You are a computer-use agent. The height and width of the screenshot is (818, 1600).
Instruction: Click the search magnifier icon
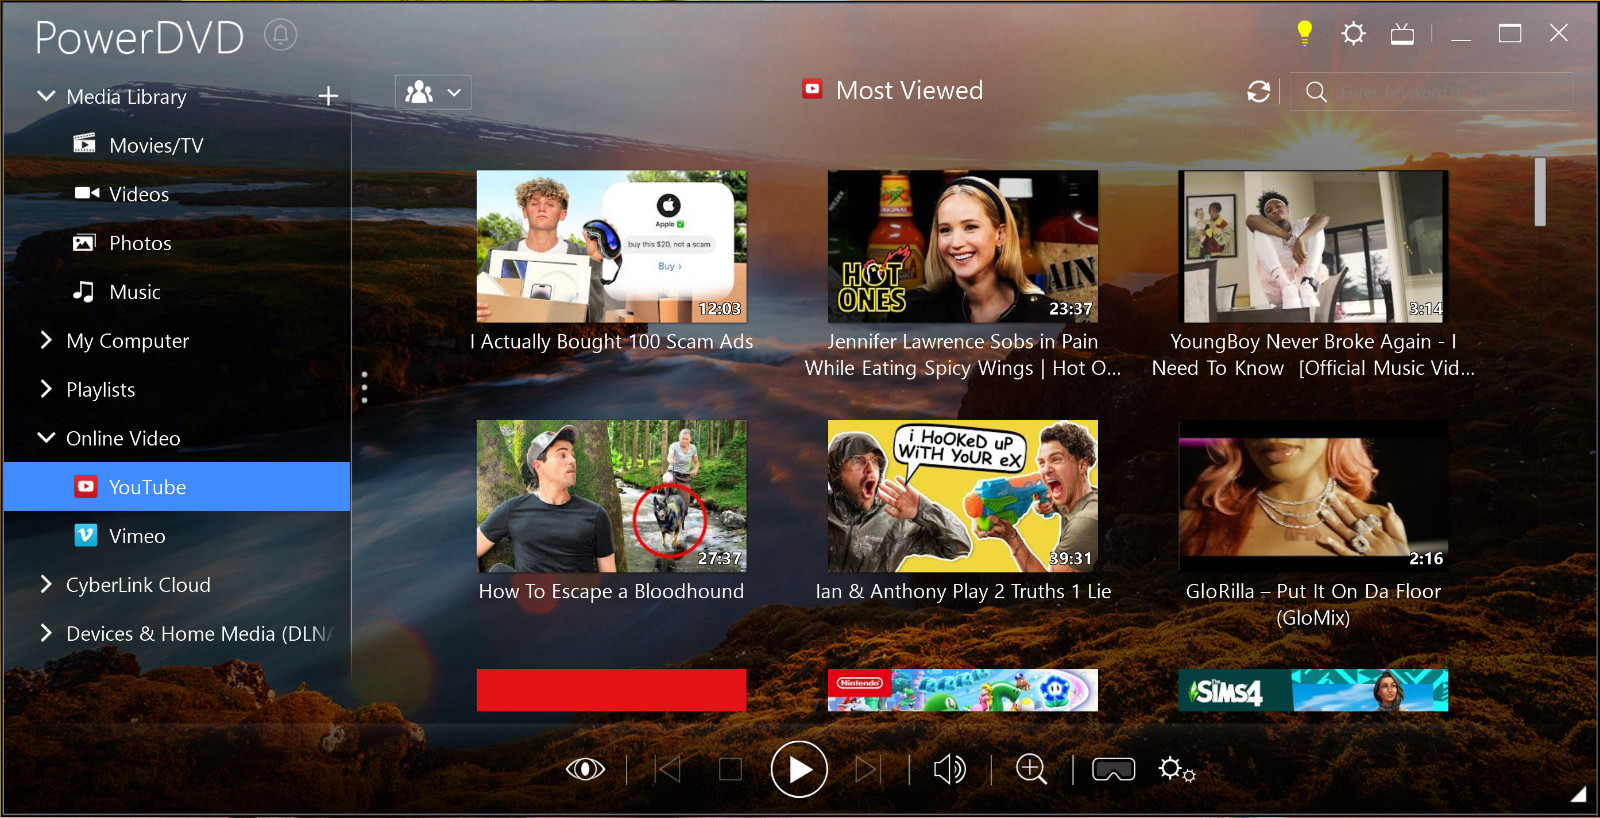(1316, 92)
